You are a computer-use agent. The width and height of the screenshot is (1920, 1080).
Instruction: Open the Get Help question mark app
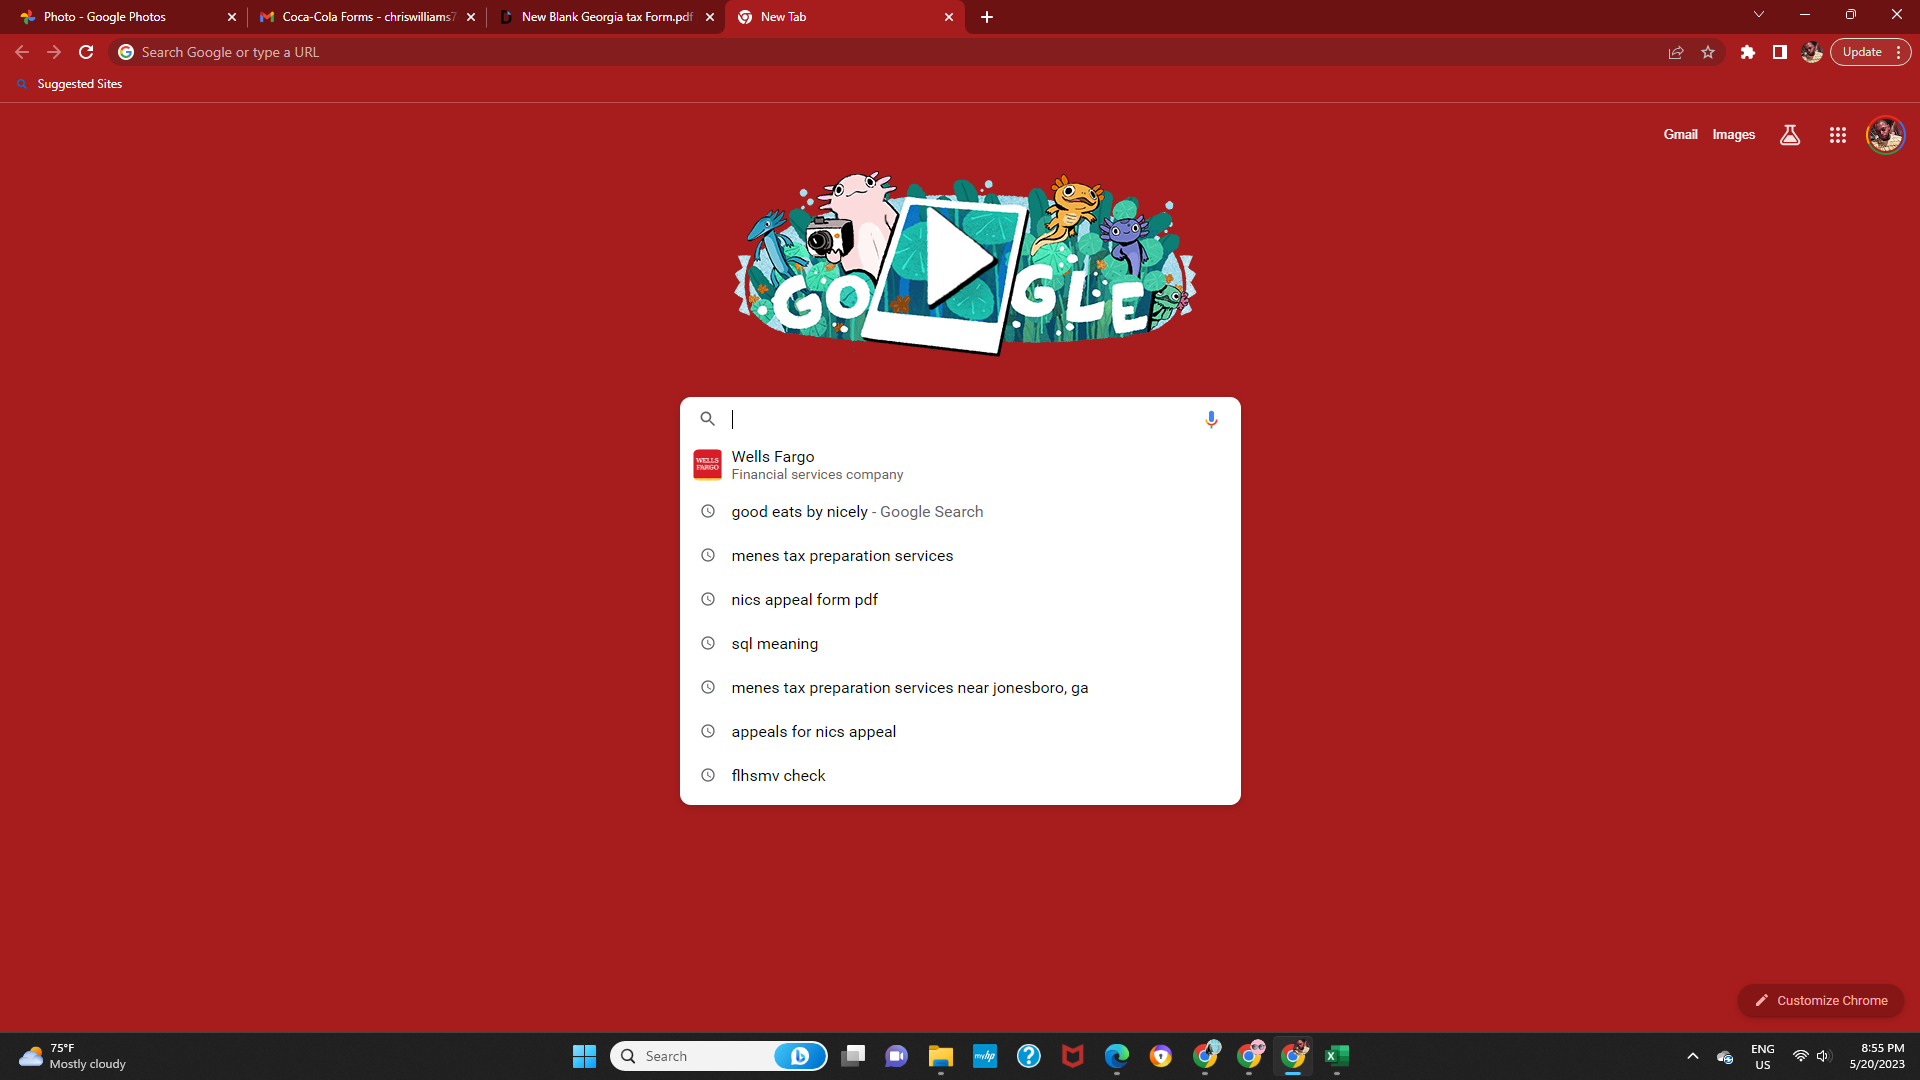click(1029, 1056)
